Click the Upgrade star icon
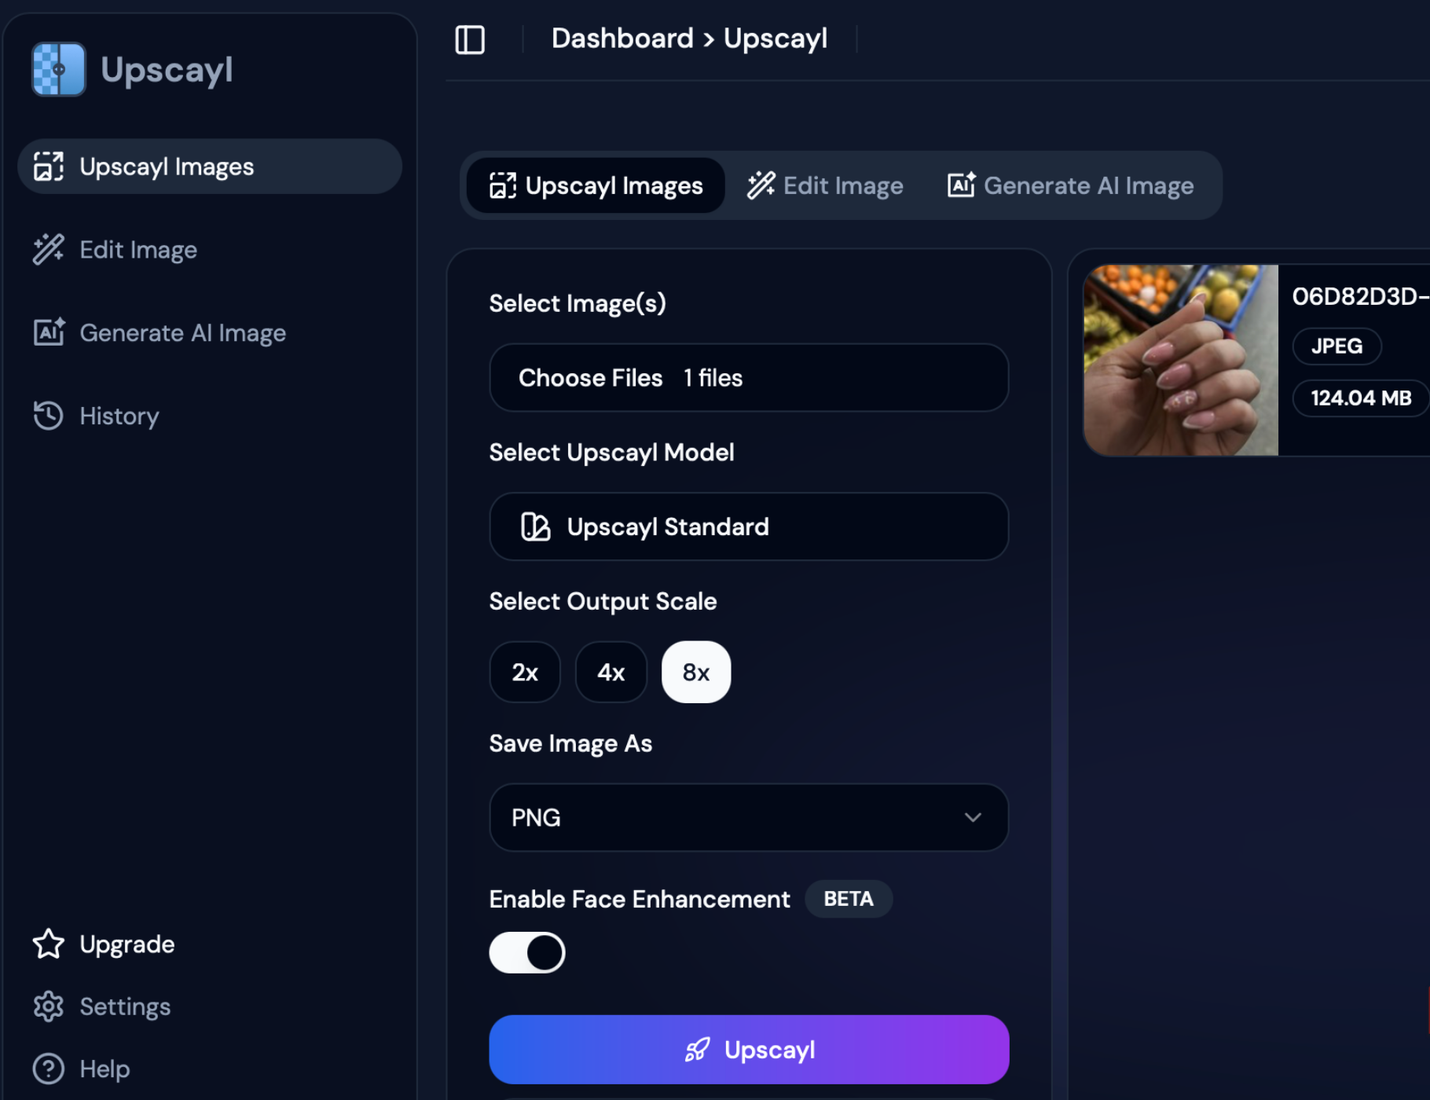Screen dimensions: 1430x1100 pyautogui.click(x=48, y=944)
